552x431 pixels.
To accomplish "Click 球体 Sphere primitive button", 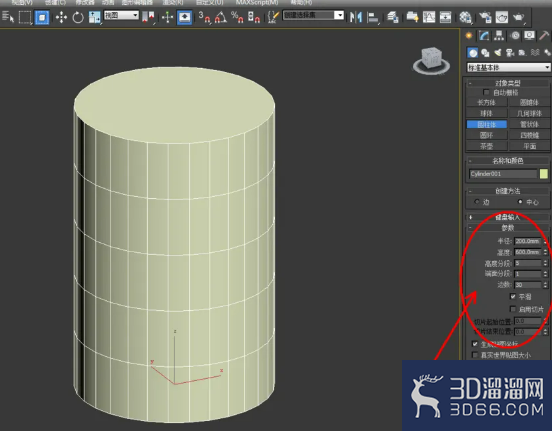I will [487, 113].
